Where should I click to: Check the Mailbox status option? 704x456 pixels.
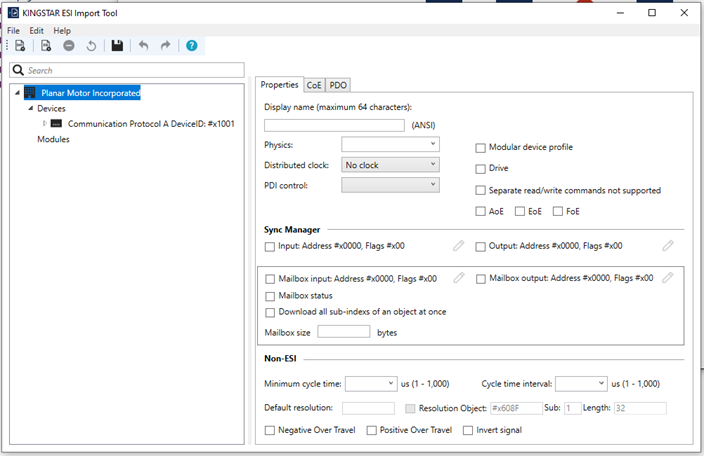270,296
